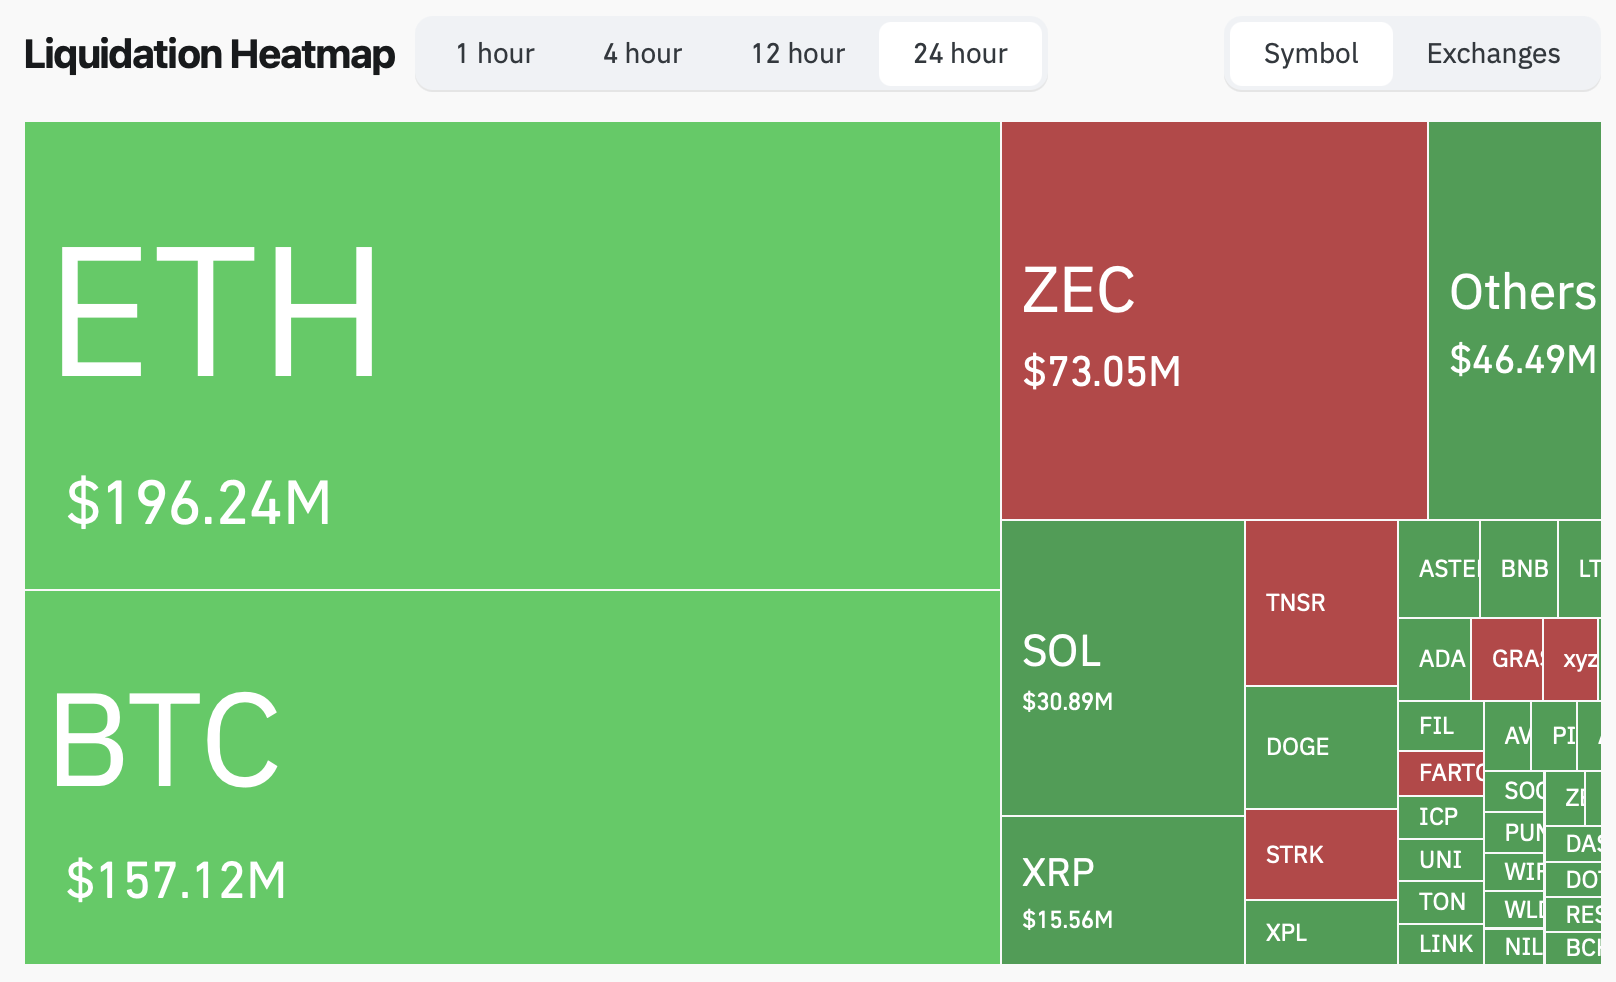Image resolution: width=1616 pixels, height=982 pixels.
Task: Choose the 12 hour timeframe
Action: pos(798,54)
